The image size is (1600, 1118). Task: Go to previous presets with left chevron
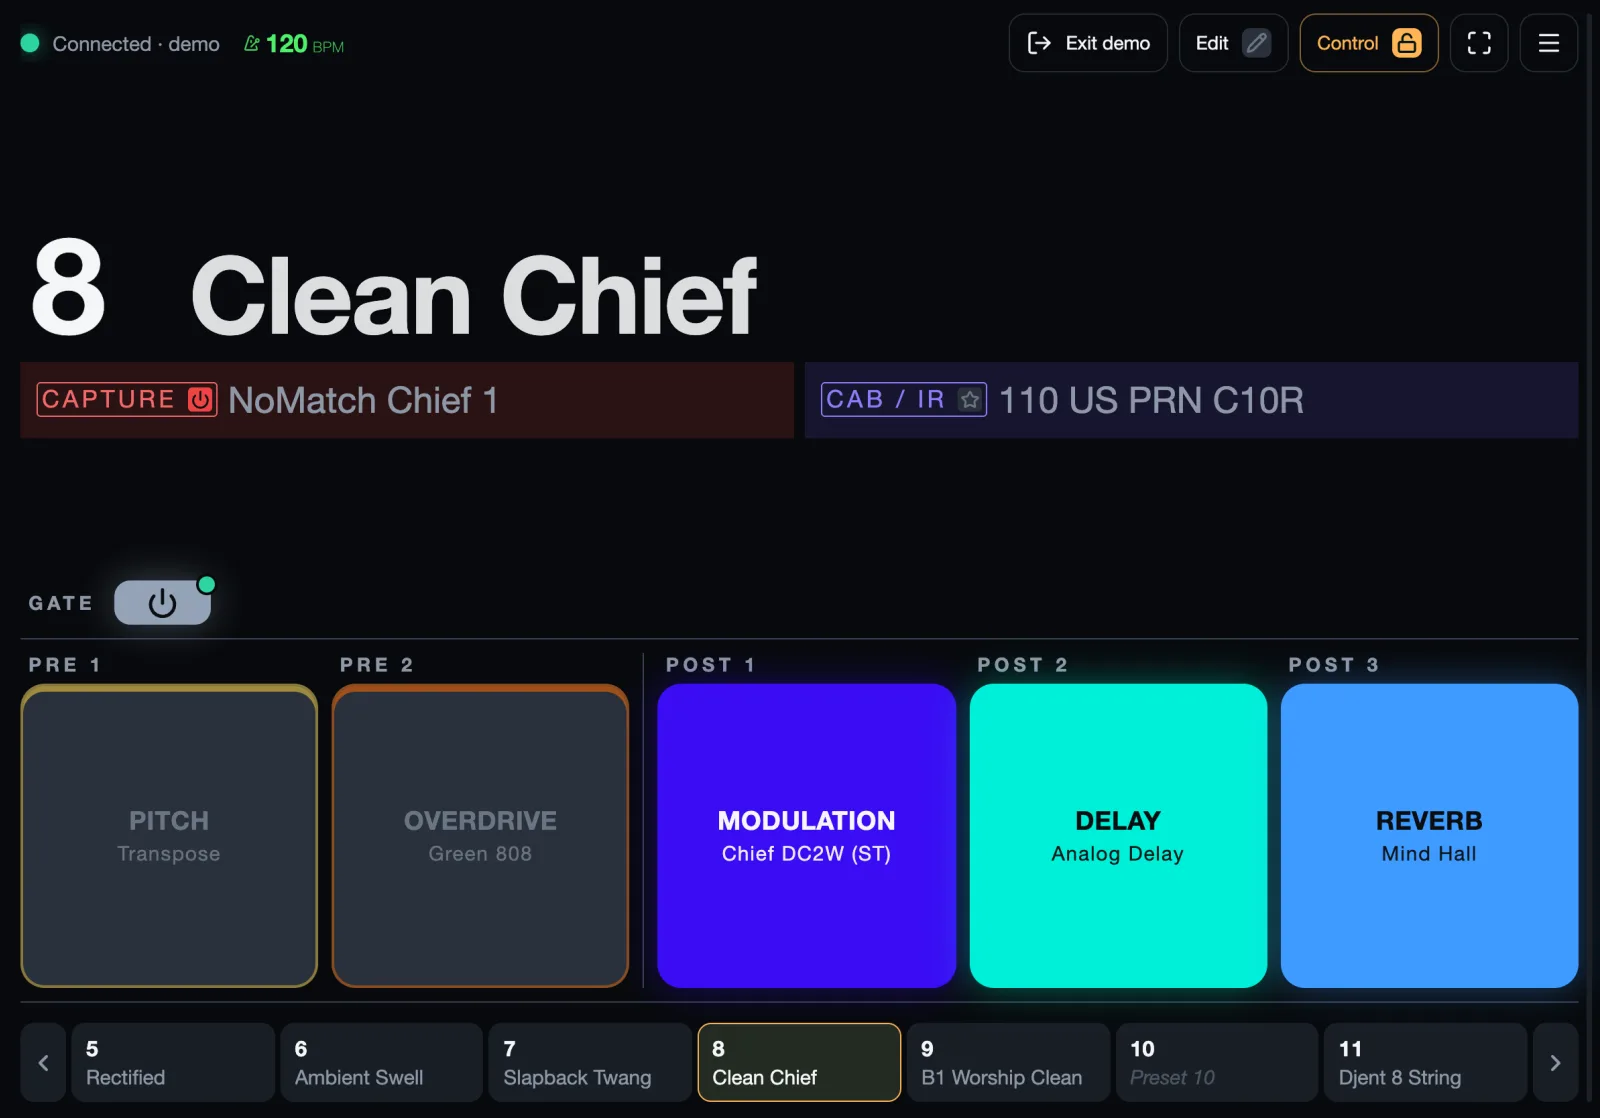pos(43,1062)
